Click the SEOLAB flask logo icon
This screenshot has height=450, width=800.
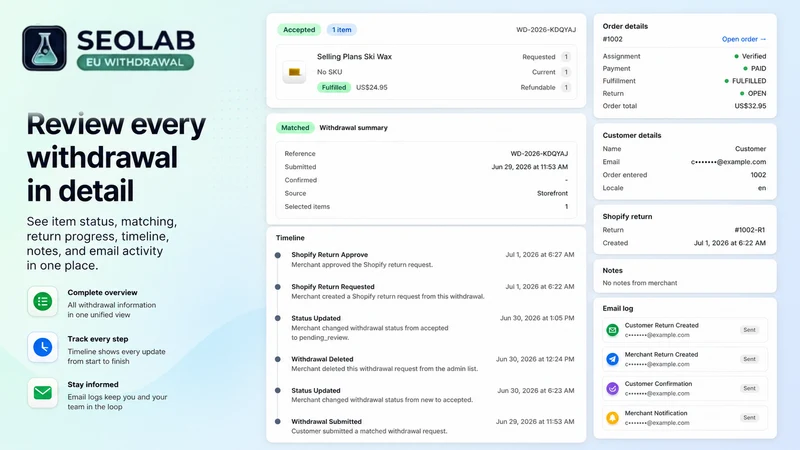click(x=44, y=48)
